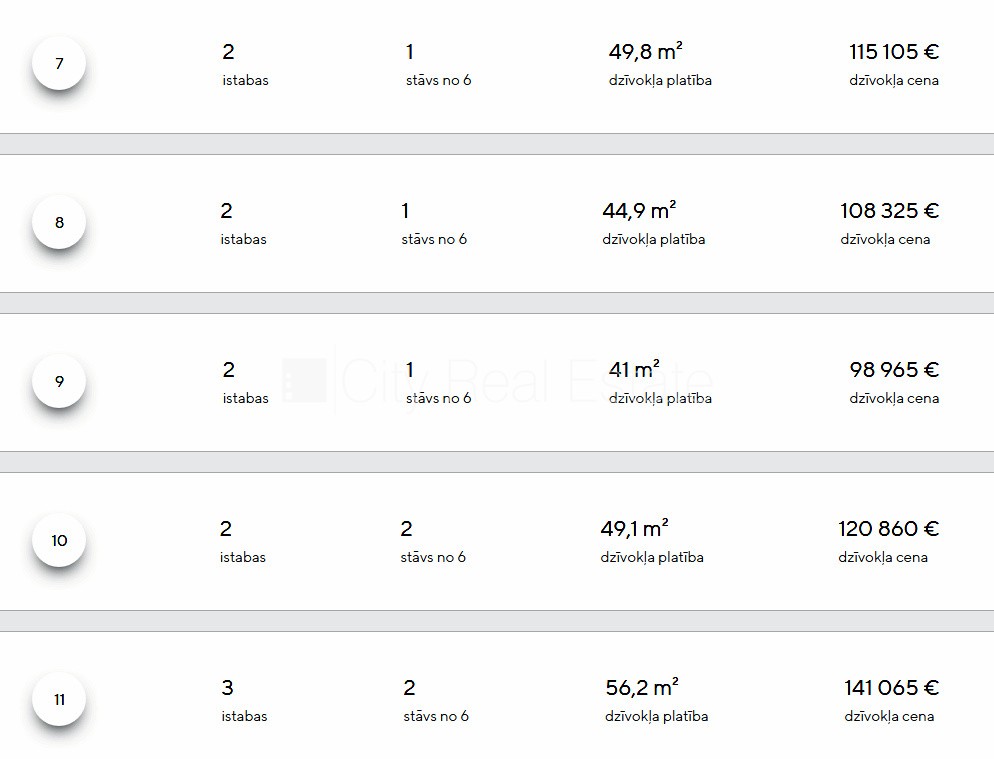Screen dimensions: 994x759
Task: Click the City Real Estate watermark logo
Action: [497, 383]
